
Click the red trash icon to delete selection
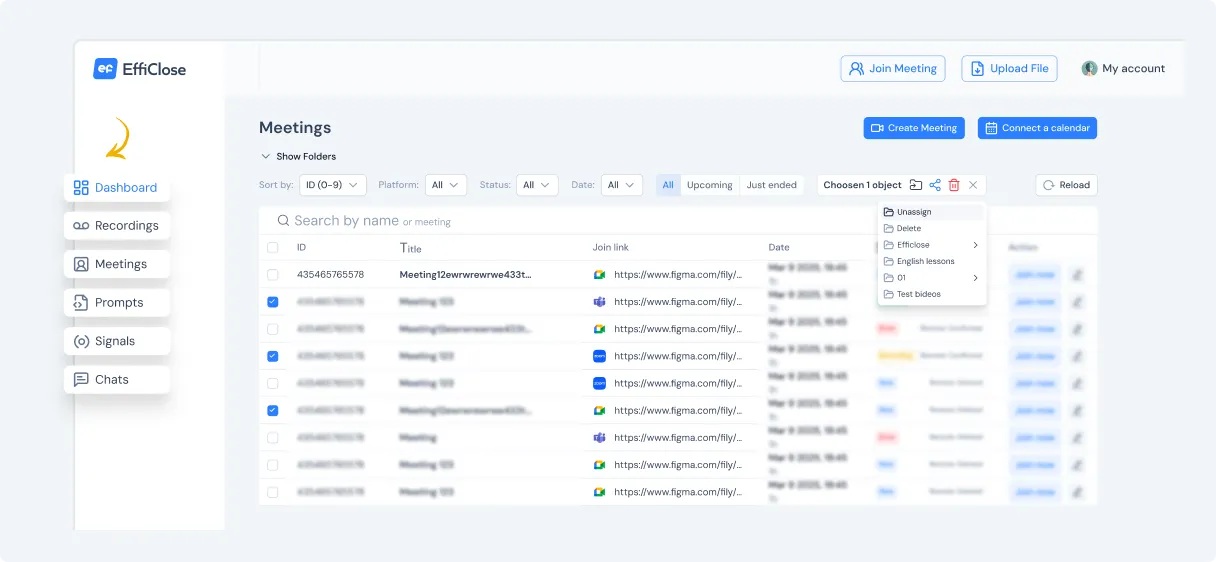pyautogui.click(x=954, y=185)
